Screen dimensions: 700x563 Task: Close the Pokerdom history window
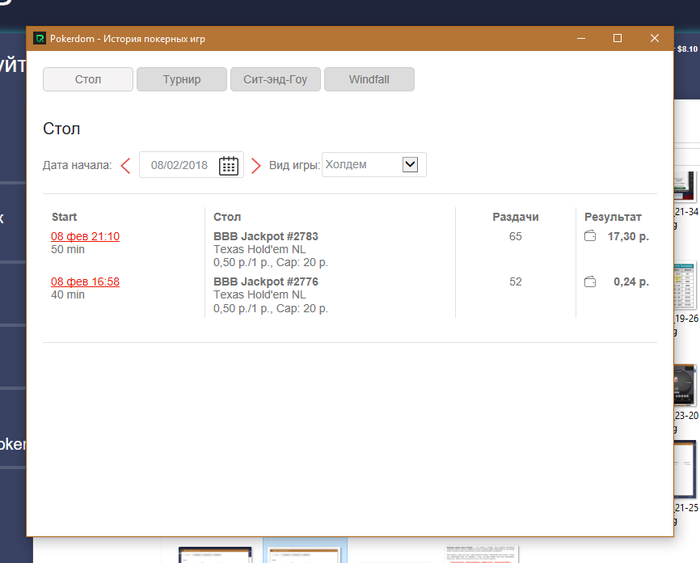tap(654, 38)
